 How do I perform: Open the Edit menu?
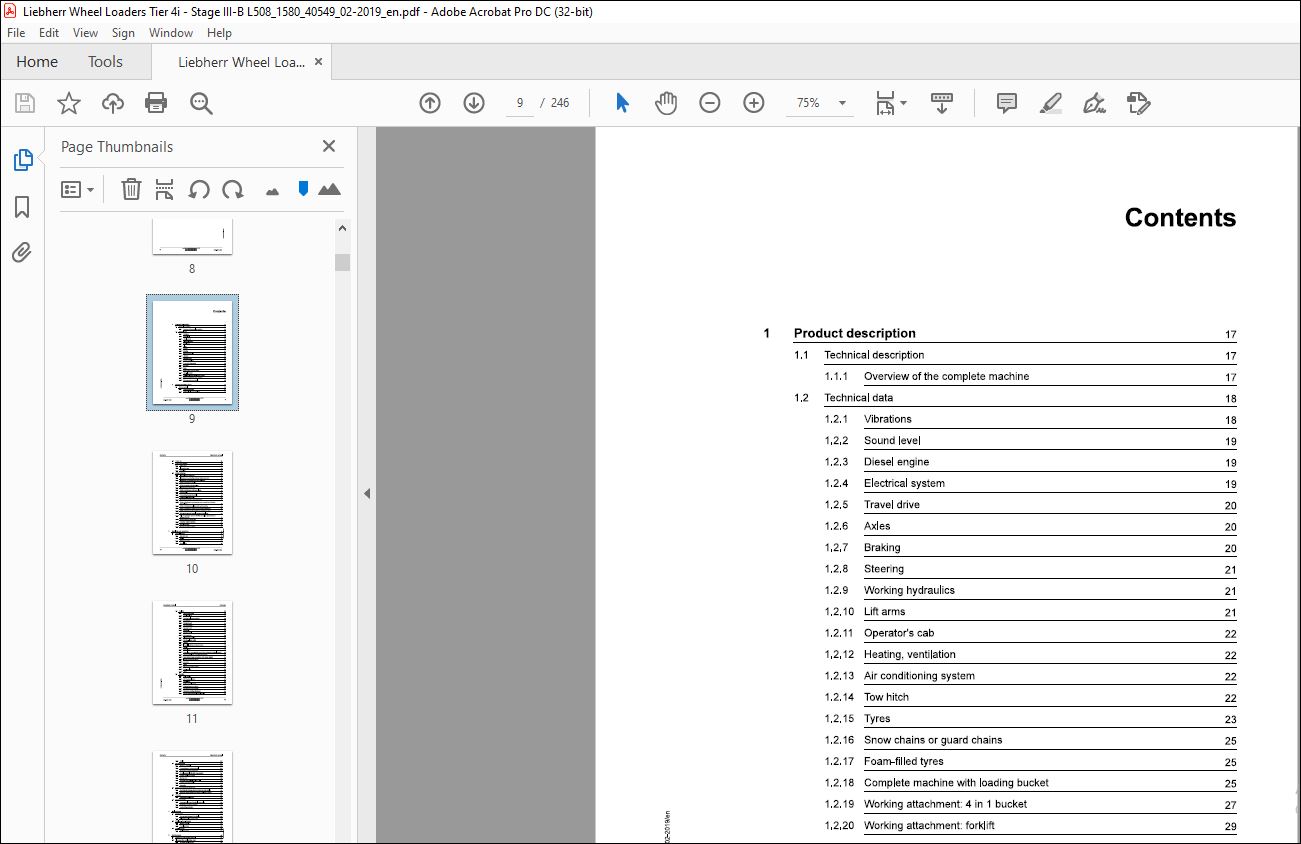click(x=49, y=33)
